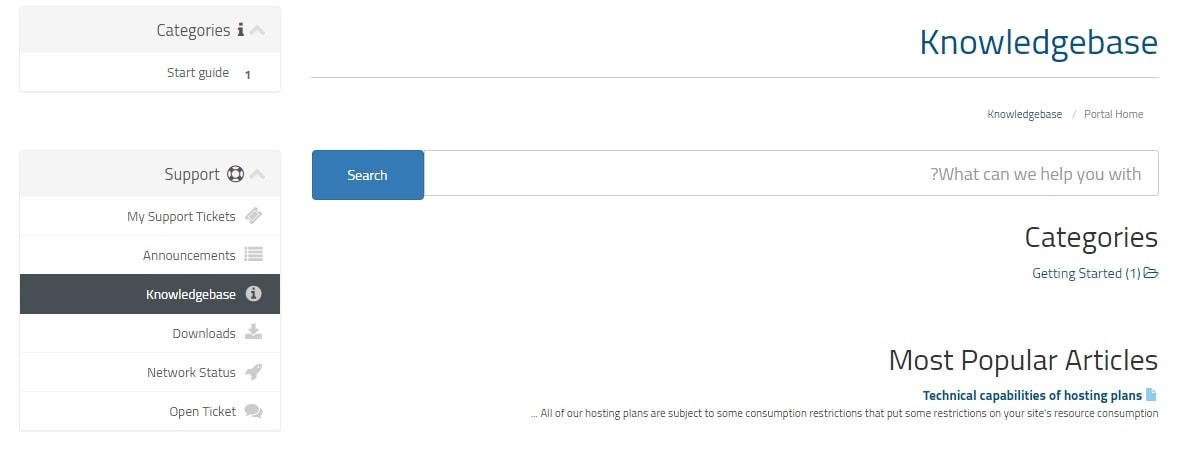1199x476 pixels.
Task: Focus the 'What can we help you with' search field
Action: (x=791, y=173)
